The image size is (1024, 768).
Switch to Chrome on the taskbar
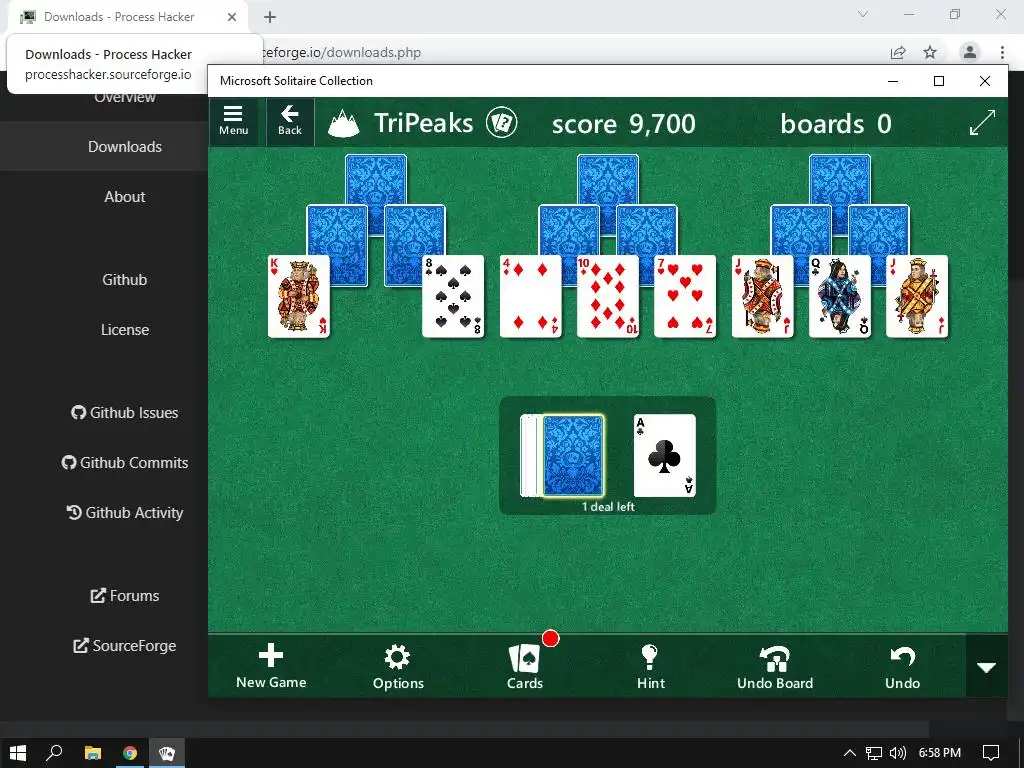[x=130, y=753]
